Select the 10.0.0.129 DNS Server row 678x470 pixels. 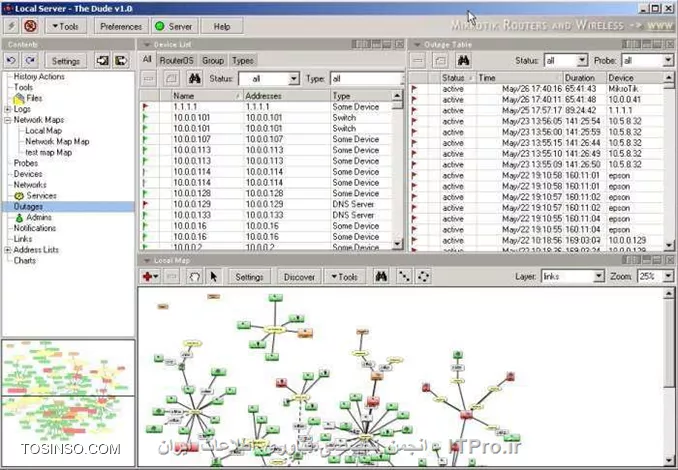pos(266,204)
